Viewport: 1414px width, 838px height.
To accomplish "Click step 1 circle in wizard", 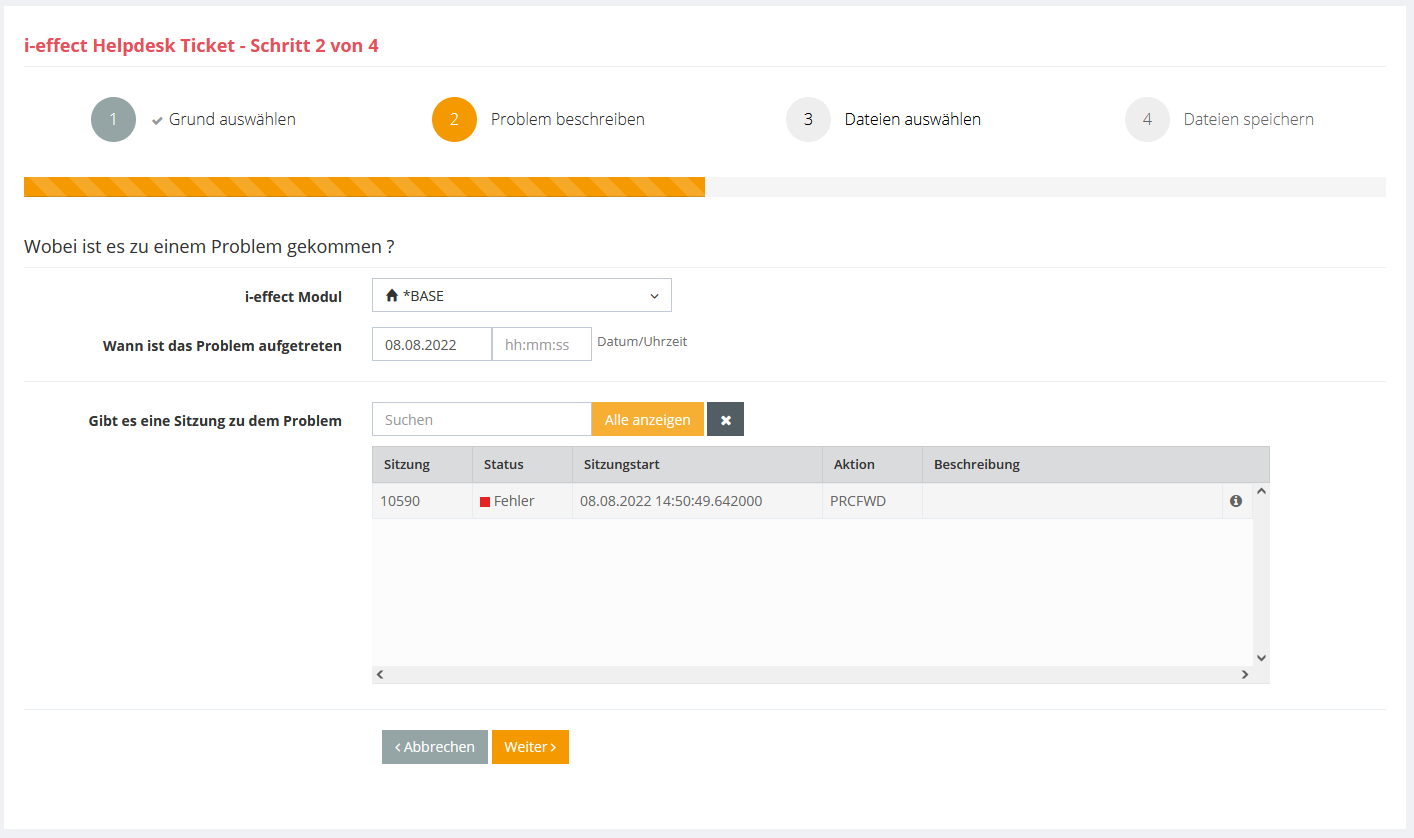I will coord(113,120).
